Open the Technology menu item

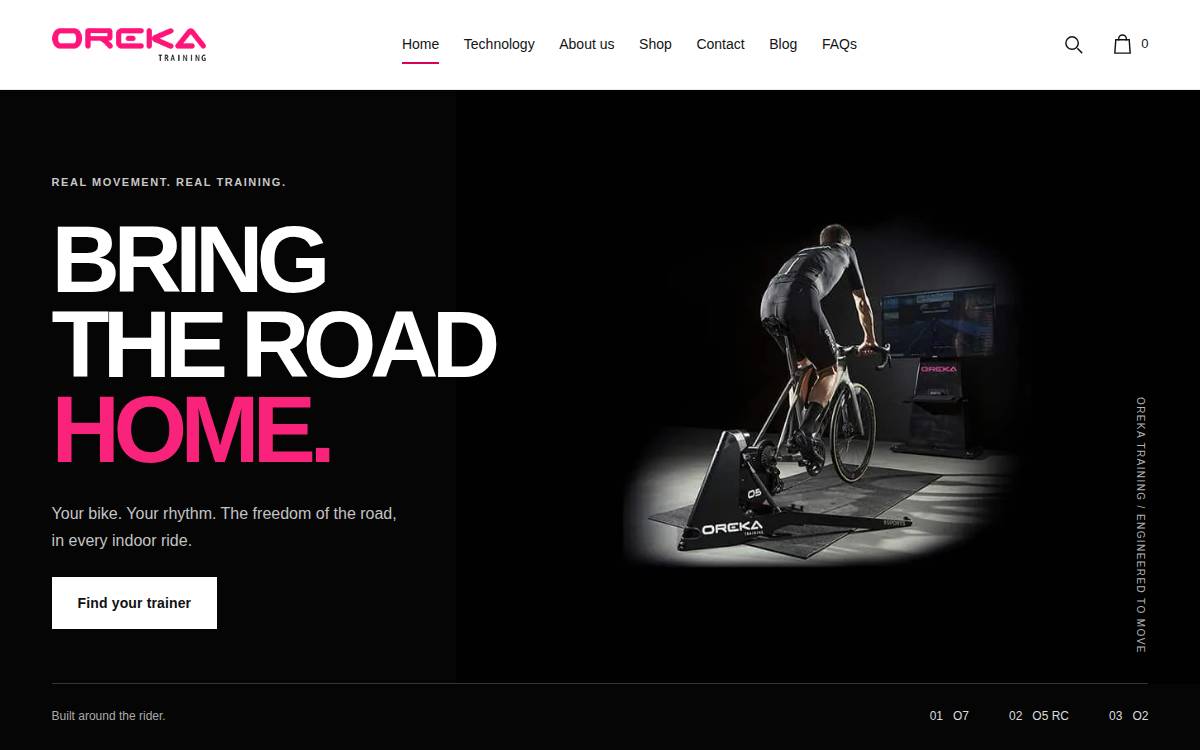coord(499,44)
